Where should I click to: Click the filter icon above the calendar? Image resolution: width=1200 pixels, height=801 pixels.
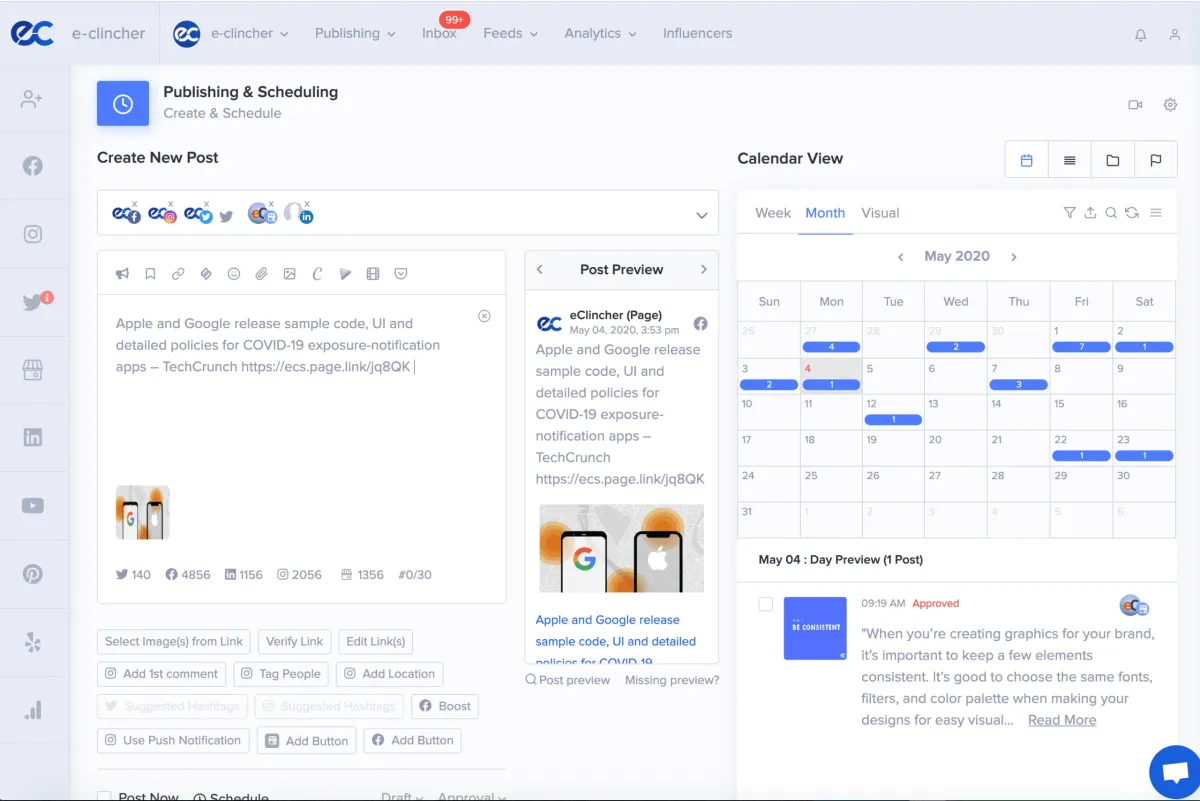tap(1070, 212)
